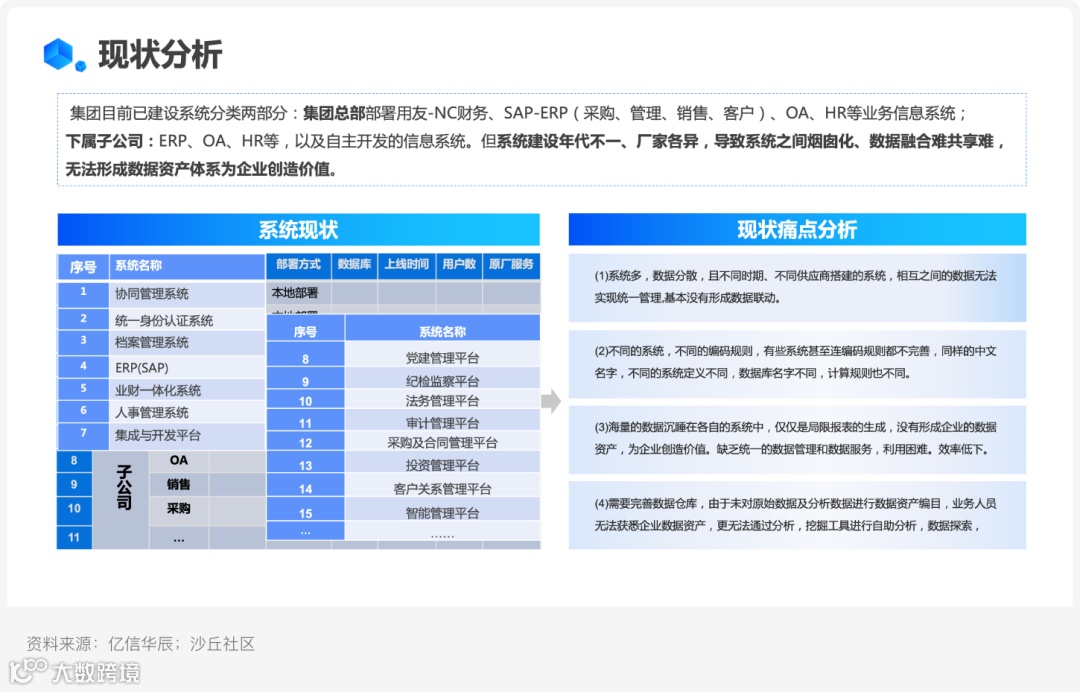The height and width of the screenshot is (692, 1080).
Task: Click the 客户关系管理平台 row
Action: coord(403,487)
